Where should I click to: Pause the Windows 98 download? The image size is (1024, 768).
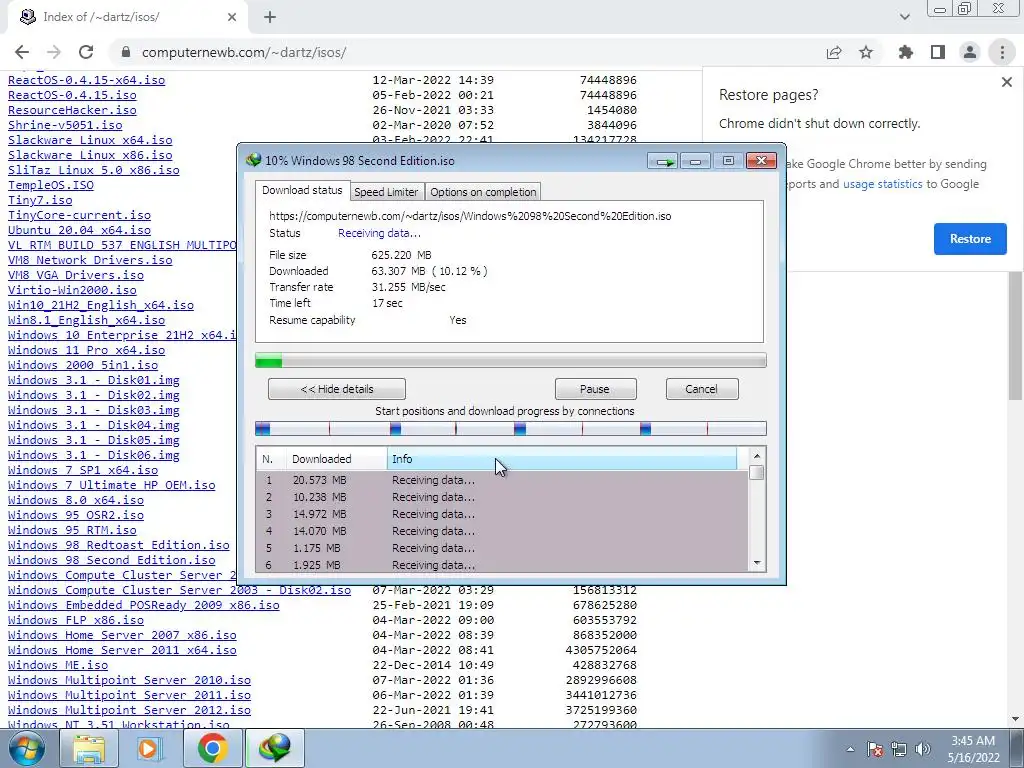[x=595, y=389]
